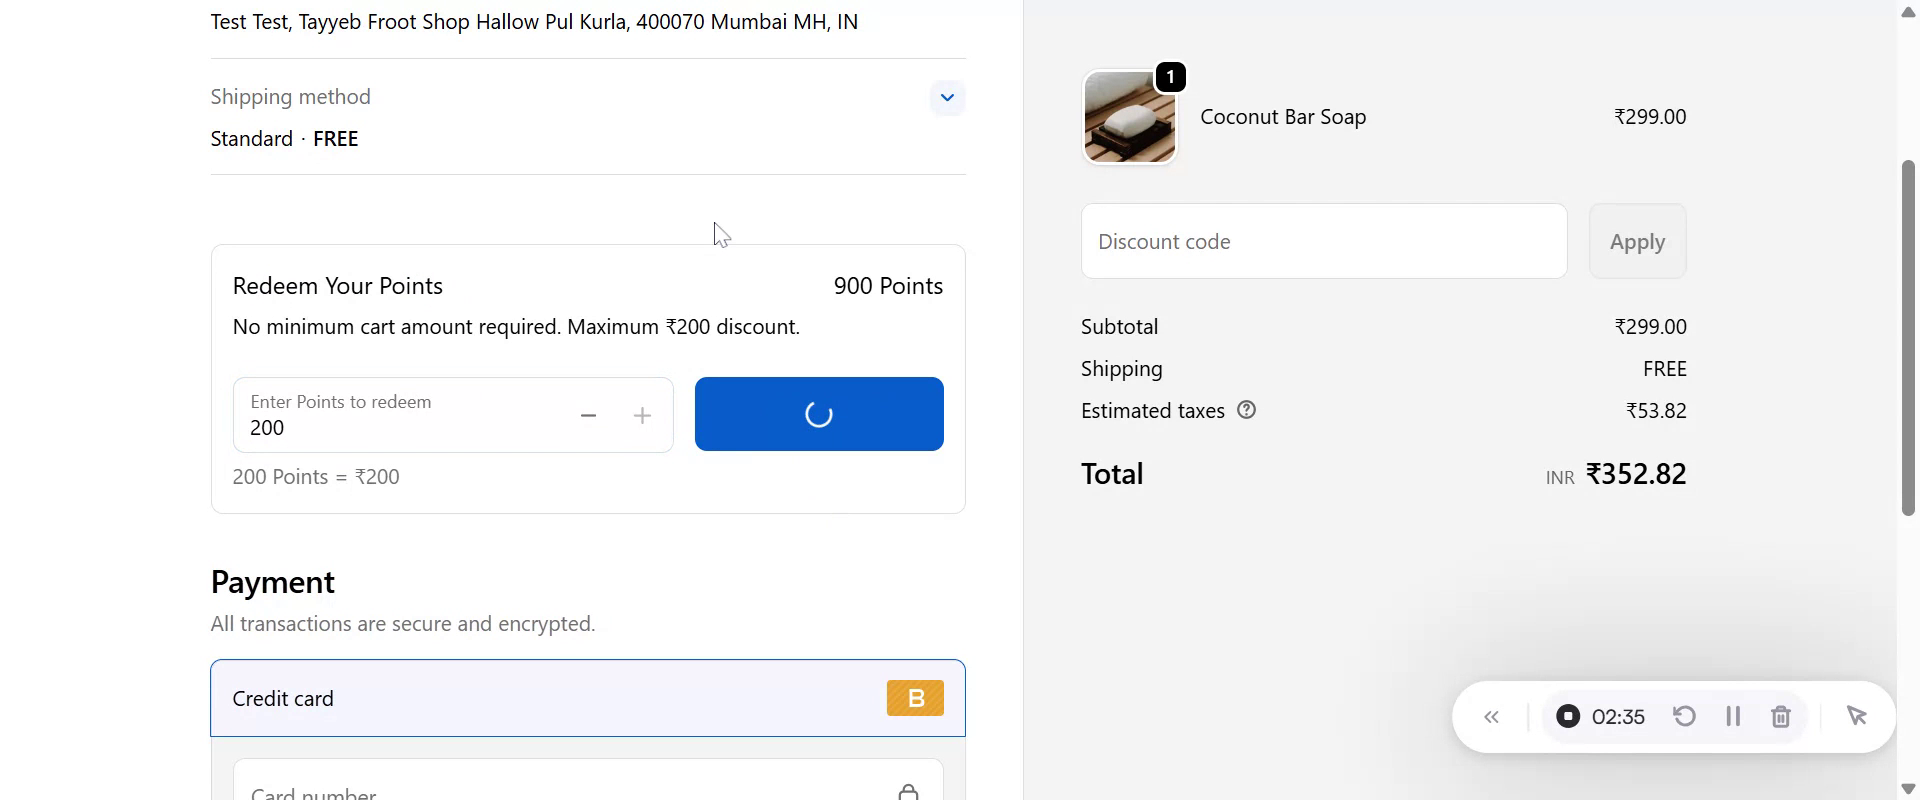The height and width of the screenshot is (800, 1920).
Task: Focus the Discount code input field
Action: click(x=1323, y=242)
